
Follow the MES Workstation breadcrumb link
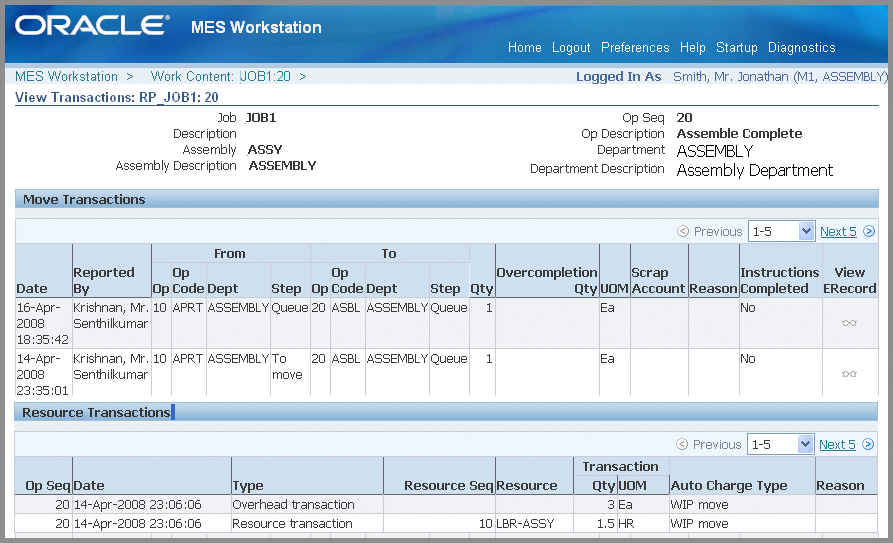(66, 76)
